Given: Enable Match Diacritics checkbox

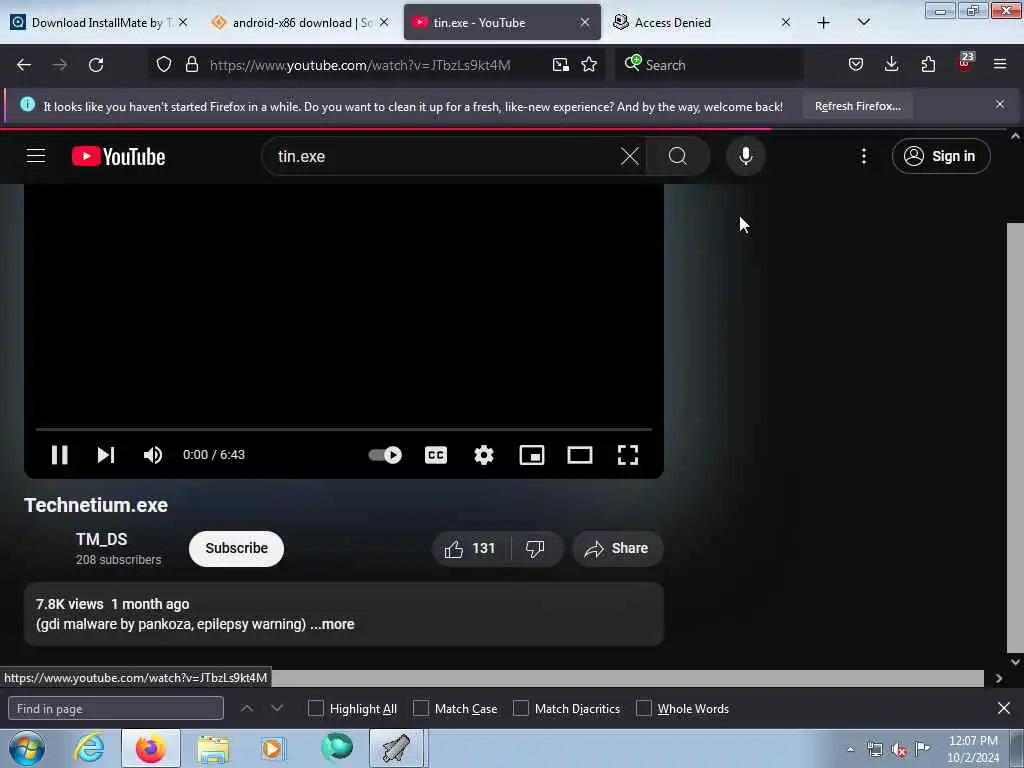Looking at the screenshot, I should (x=521, y=708).
